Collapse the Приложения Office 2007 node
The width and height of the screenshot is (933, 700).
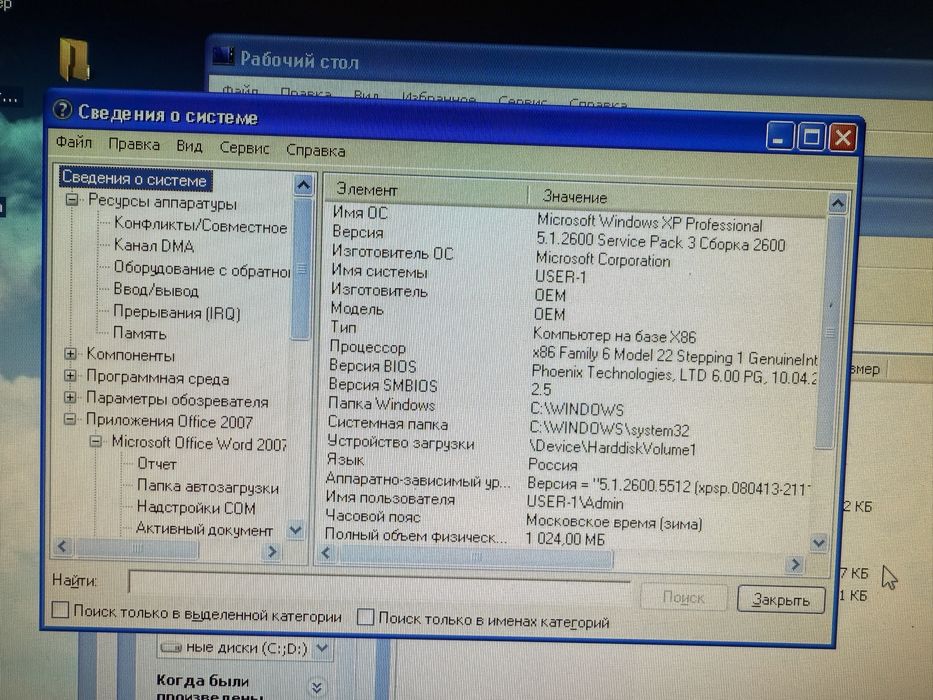coord(70,420)
